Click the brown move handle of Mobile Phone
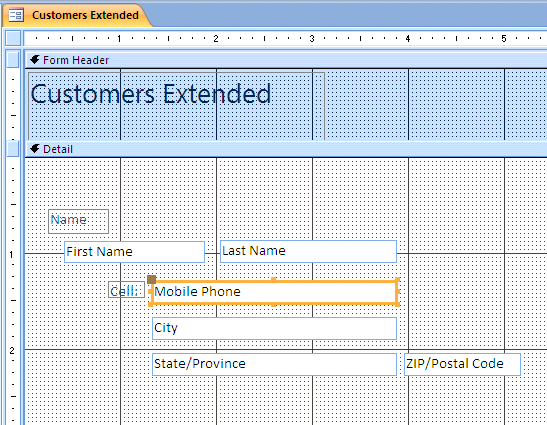 click(x=151, y=279)
